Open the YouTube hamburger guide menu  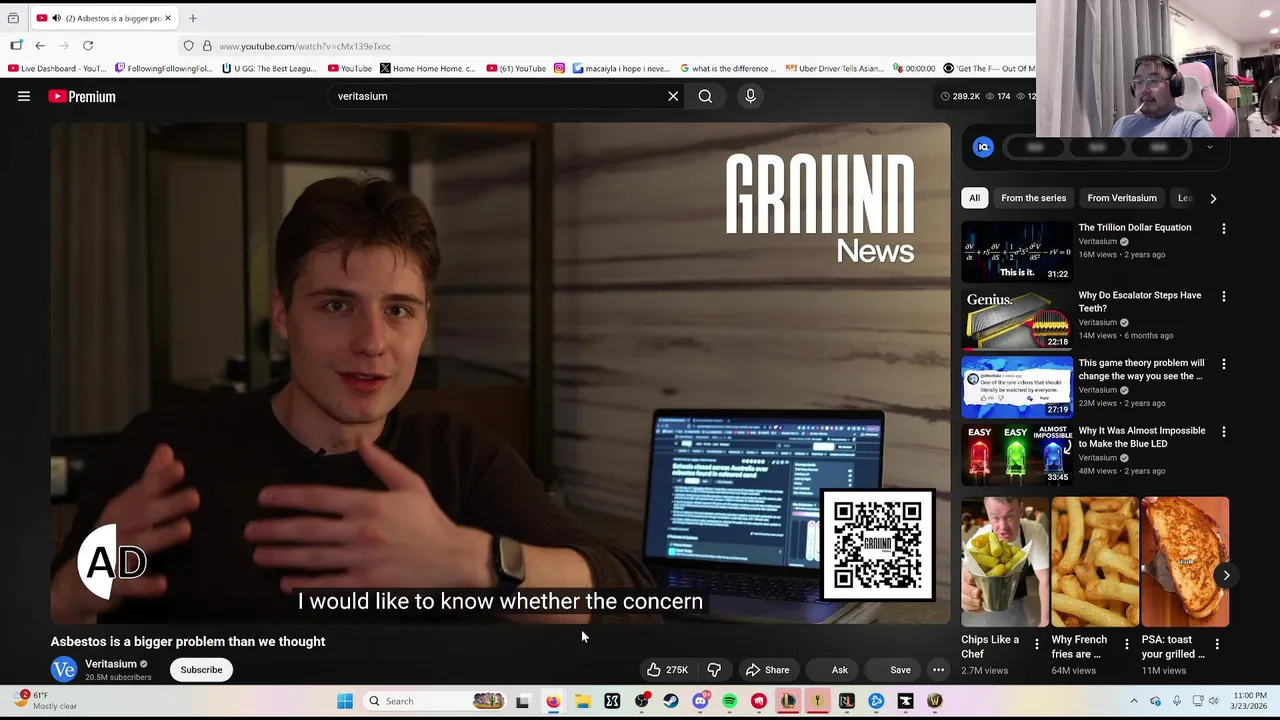[x=24, y=96]
